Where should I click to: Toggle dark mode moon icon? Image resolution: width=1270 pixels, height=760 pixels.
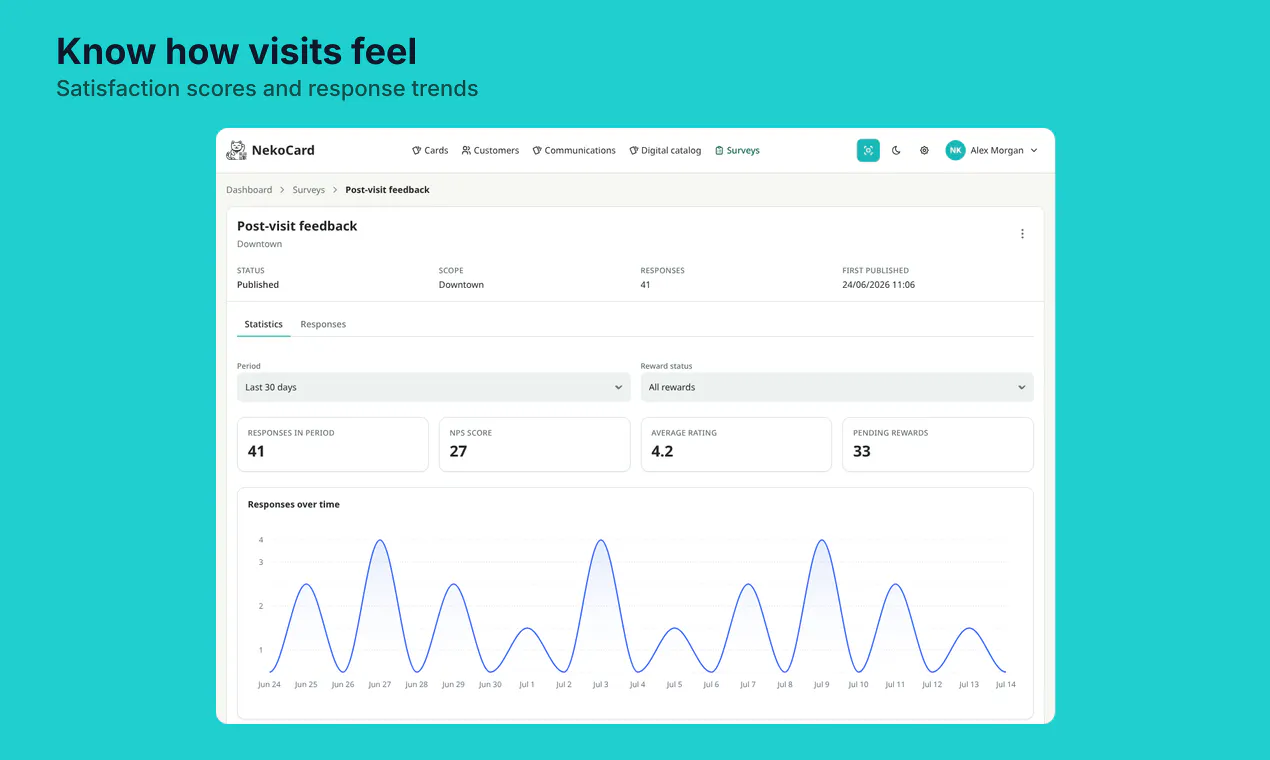click(896, 151)
